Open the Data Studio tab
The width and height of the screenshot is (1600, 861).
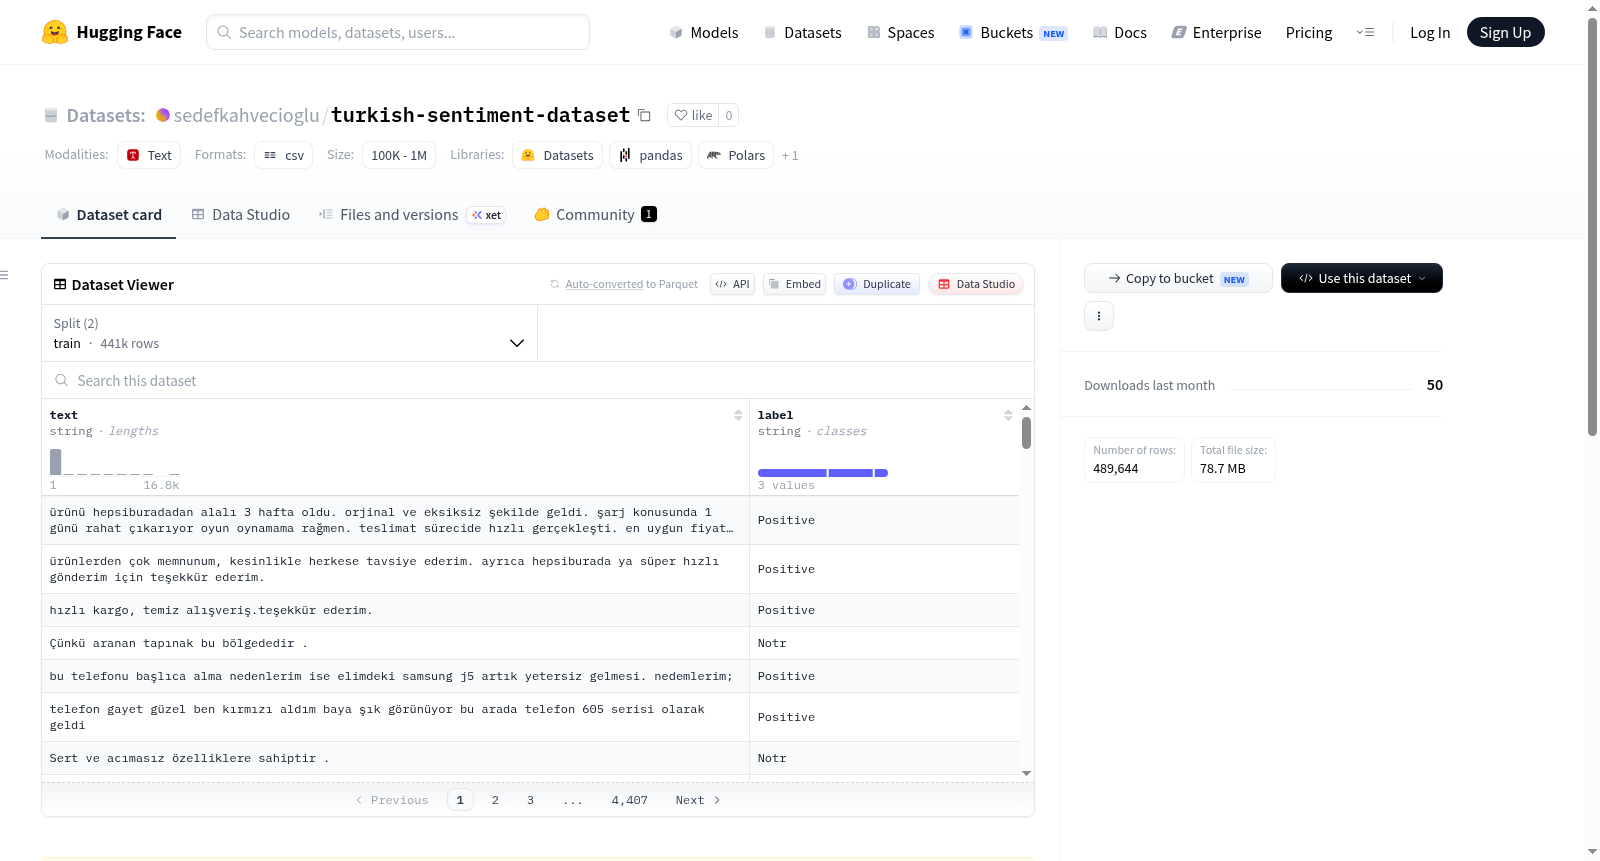click(241, 215)
